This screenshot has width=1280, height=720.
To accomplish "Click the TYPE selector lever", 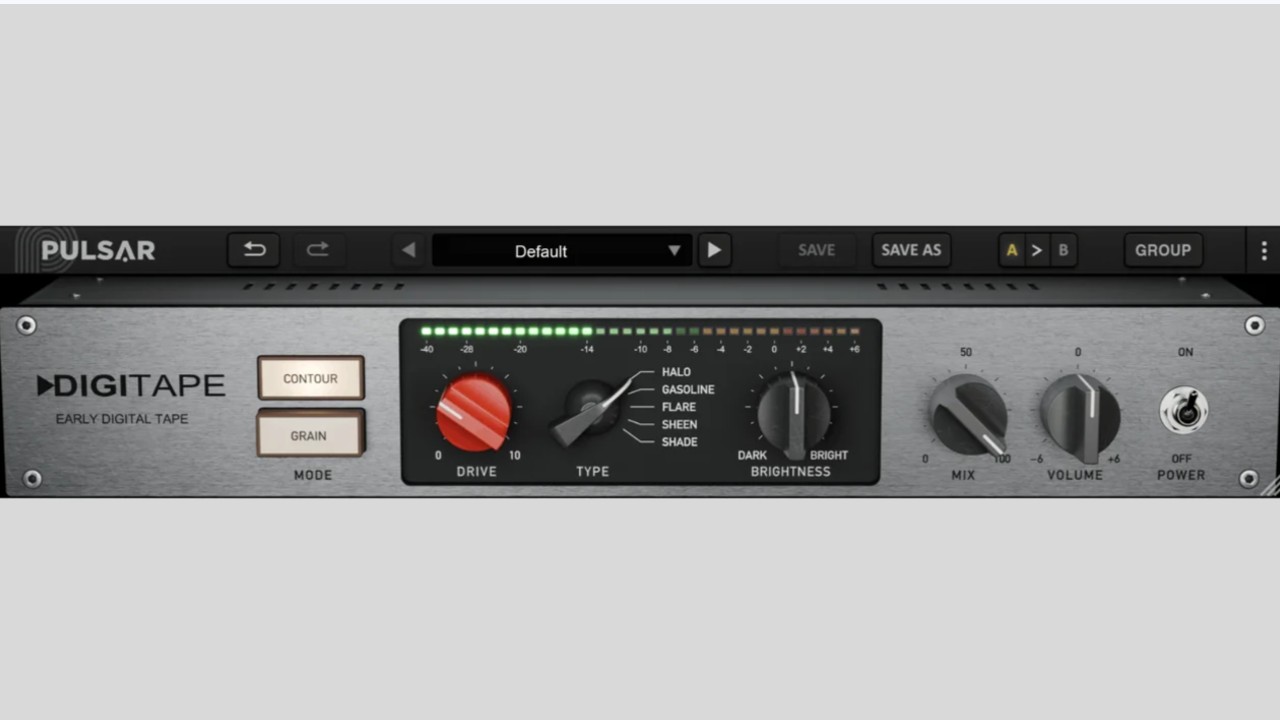I will coord(590,410).
